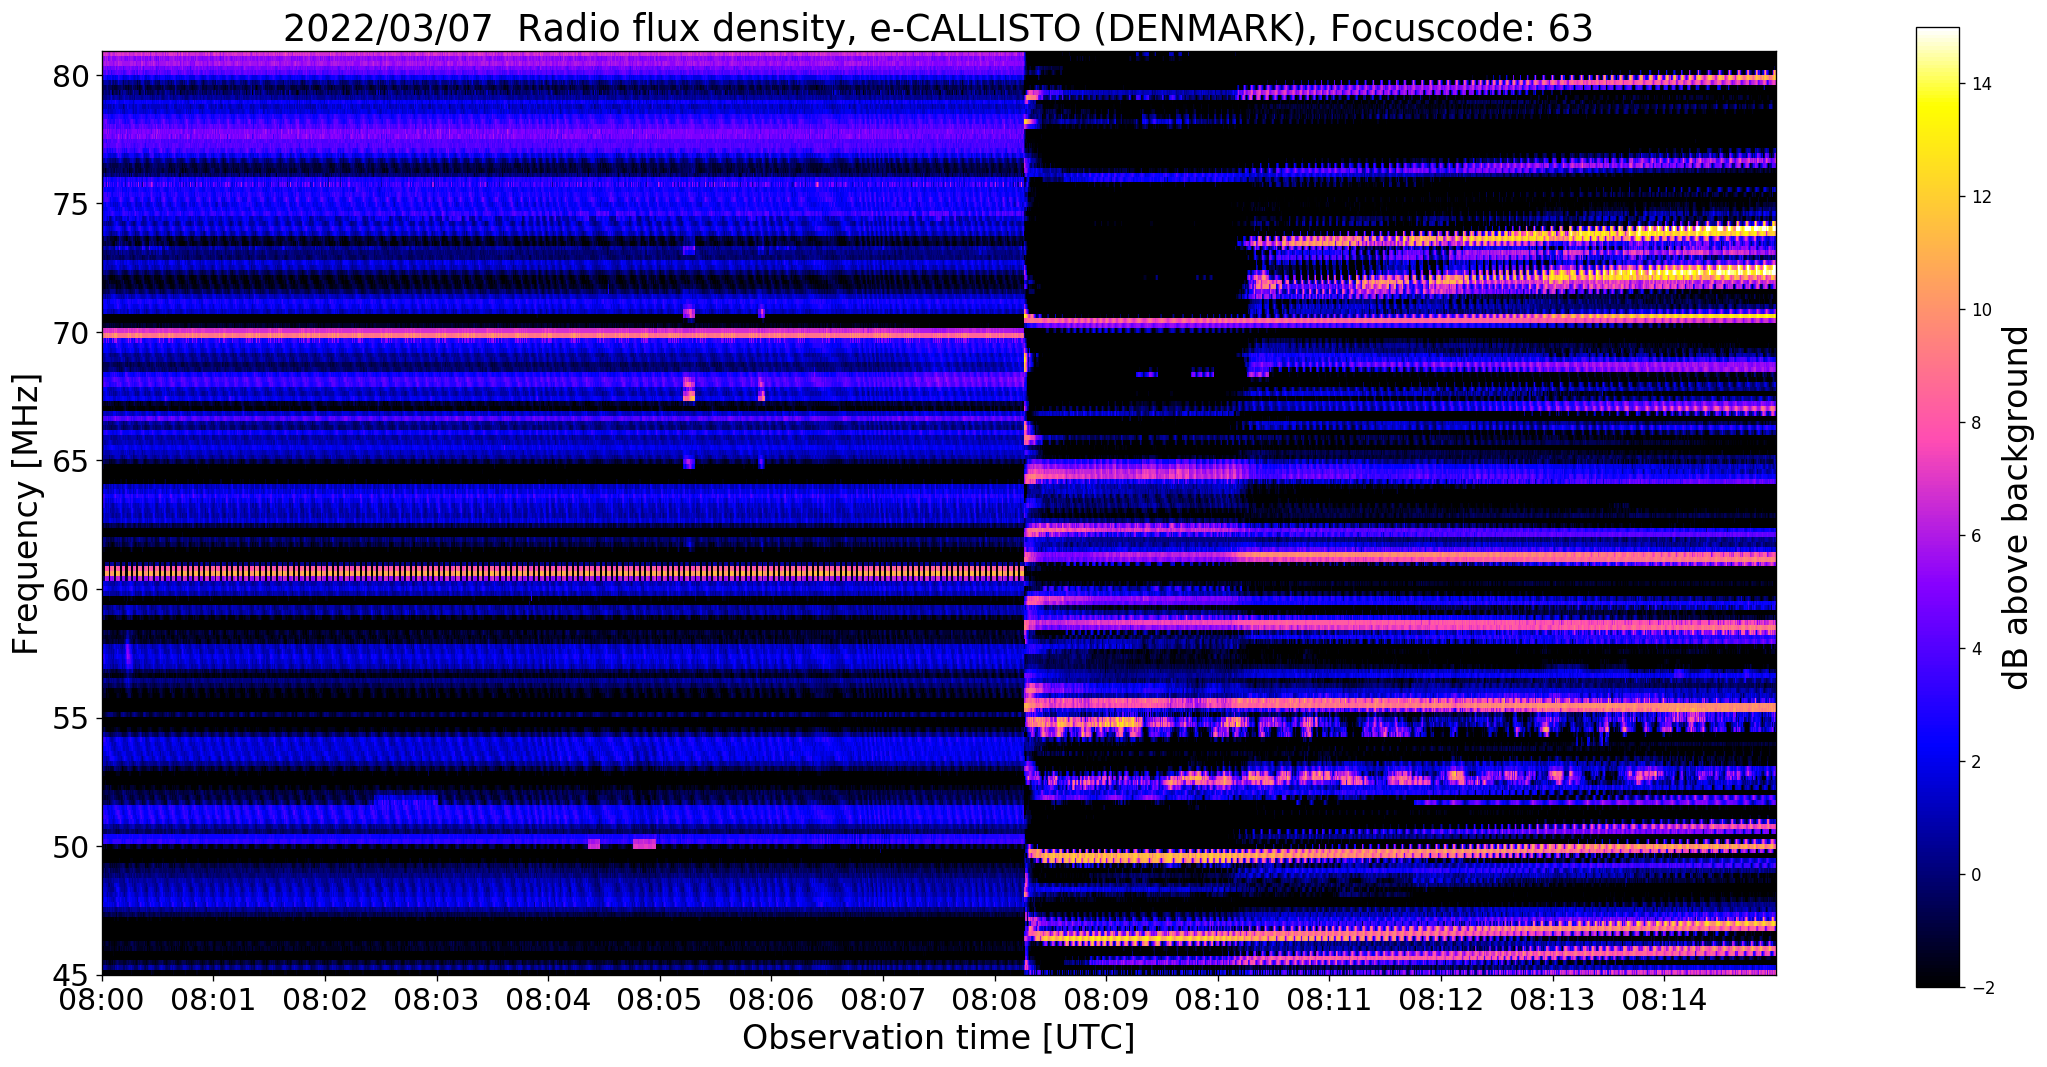Click the 08:06 time tick label
The height and width of the screenshot is (1067, 2047).
point(771,999)
